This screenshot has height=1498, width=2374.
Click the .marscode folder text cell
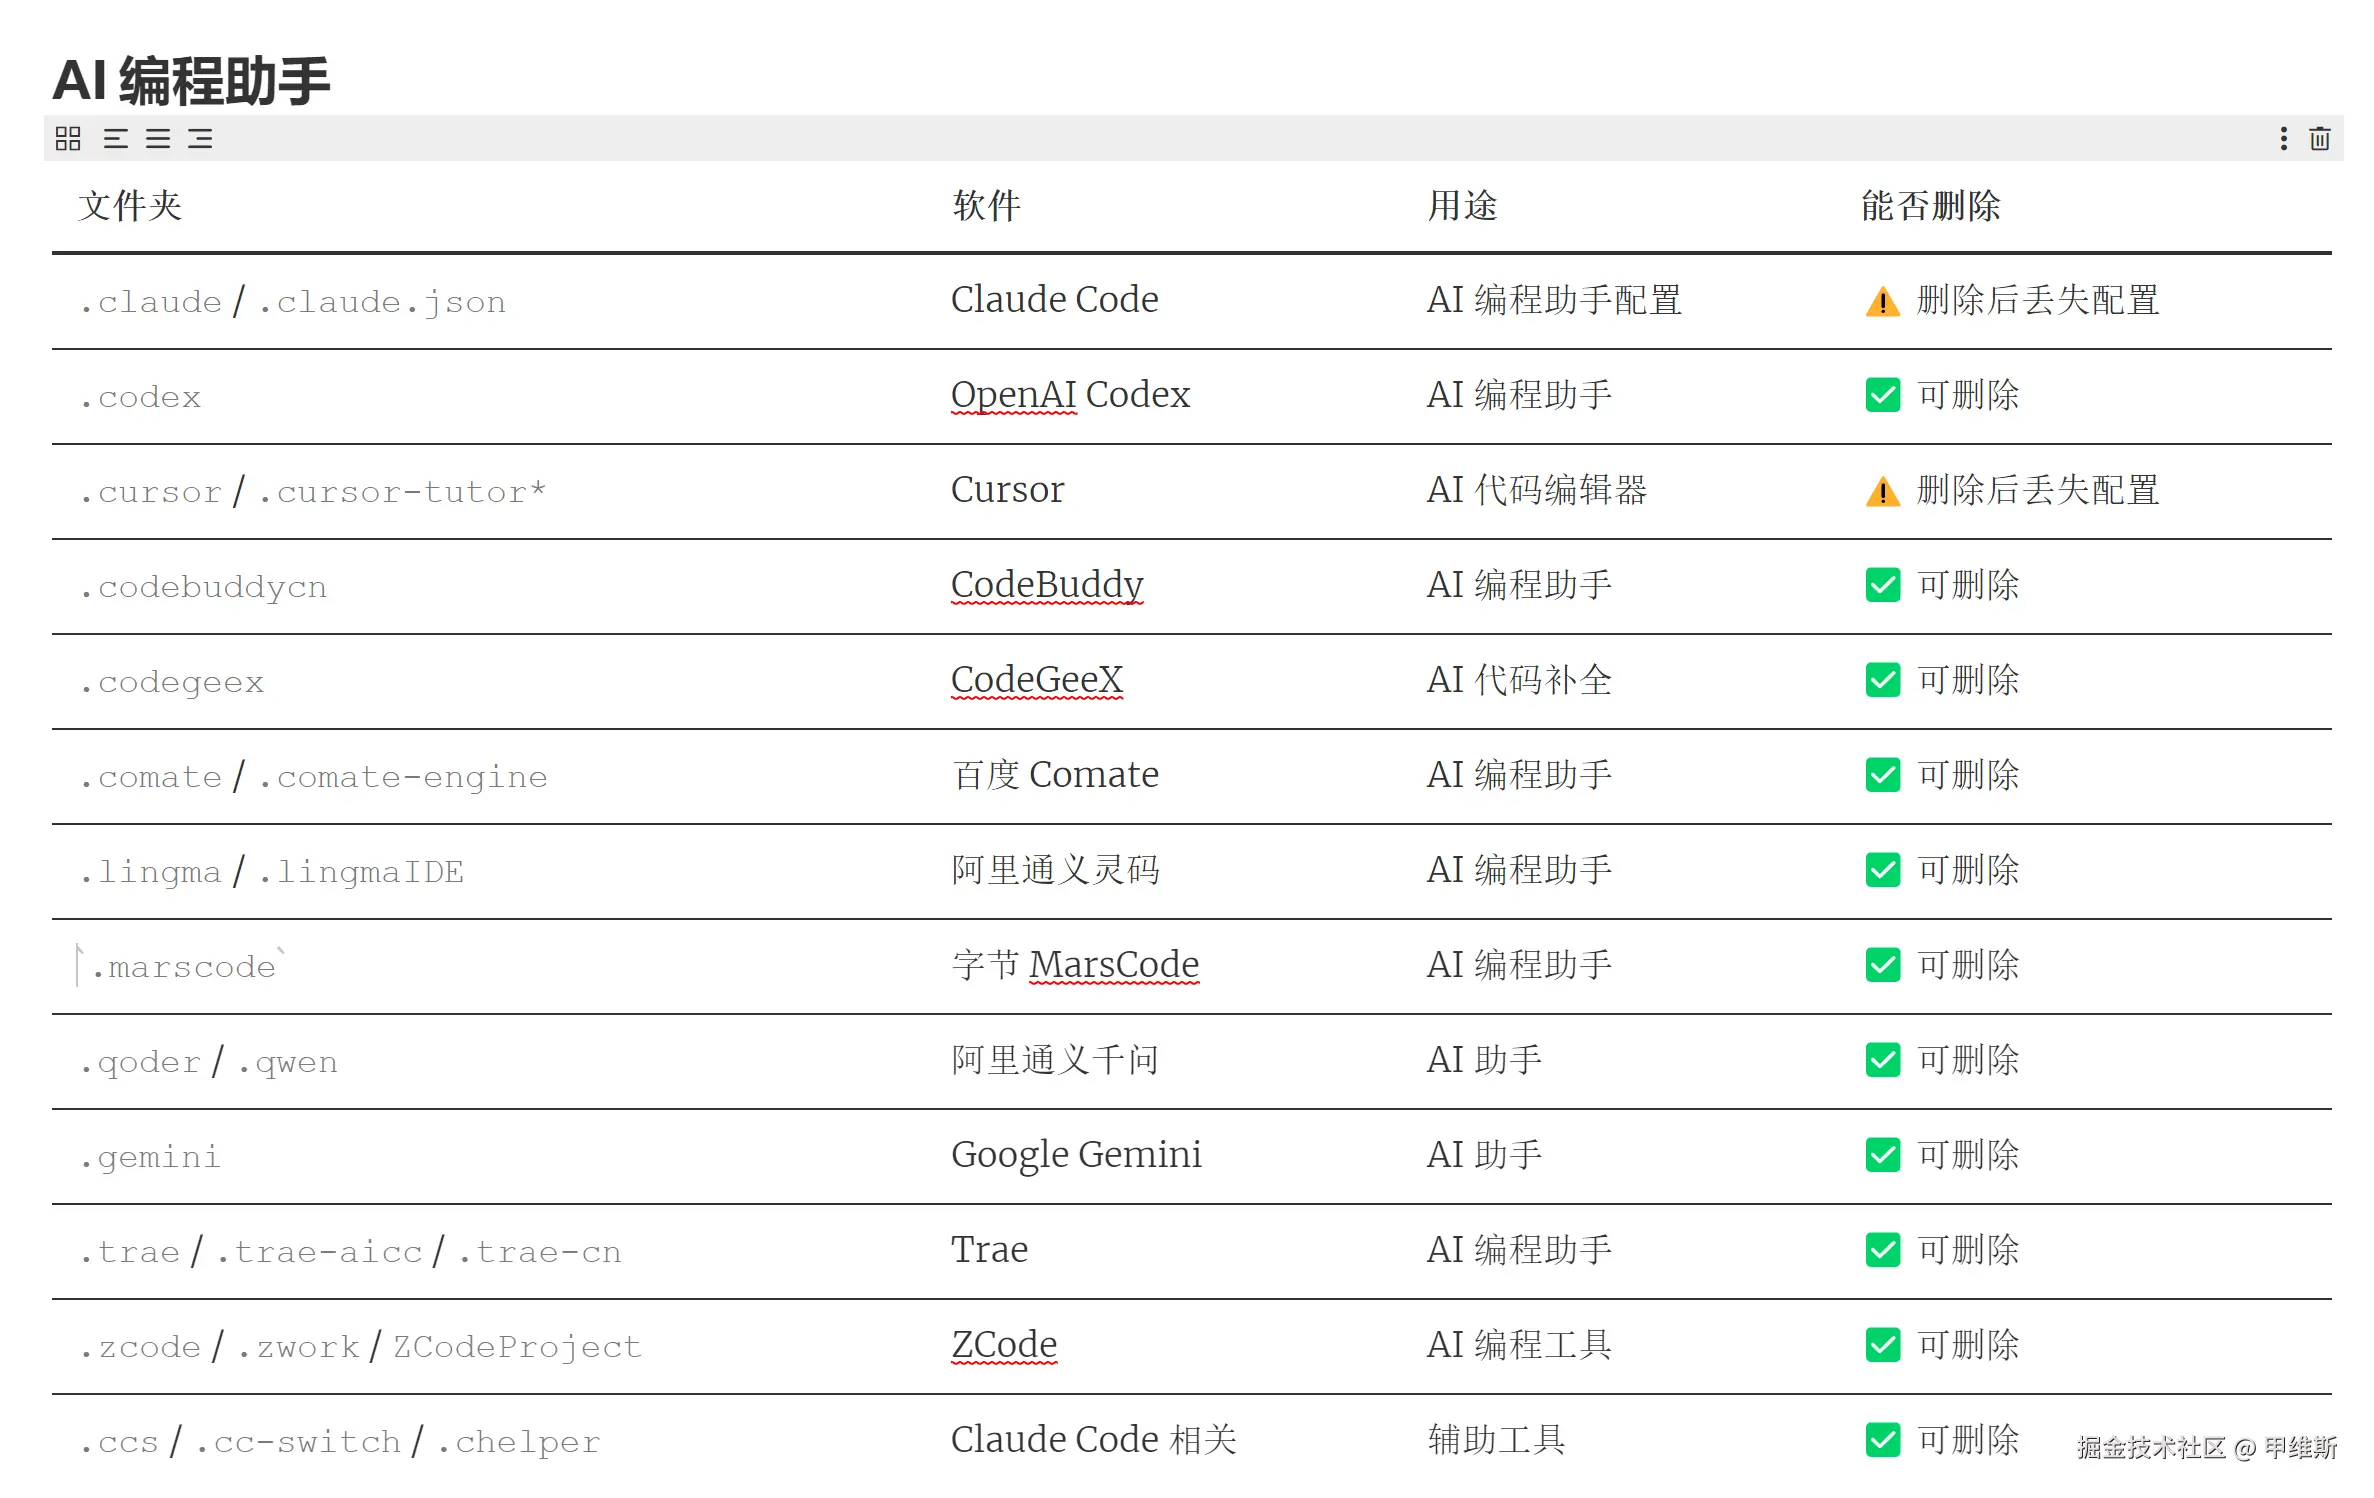click(x=180, y=964)
